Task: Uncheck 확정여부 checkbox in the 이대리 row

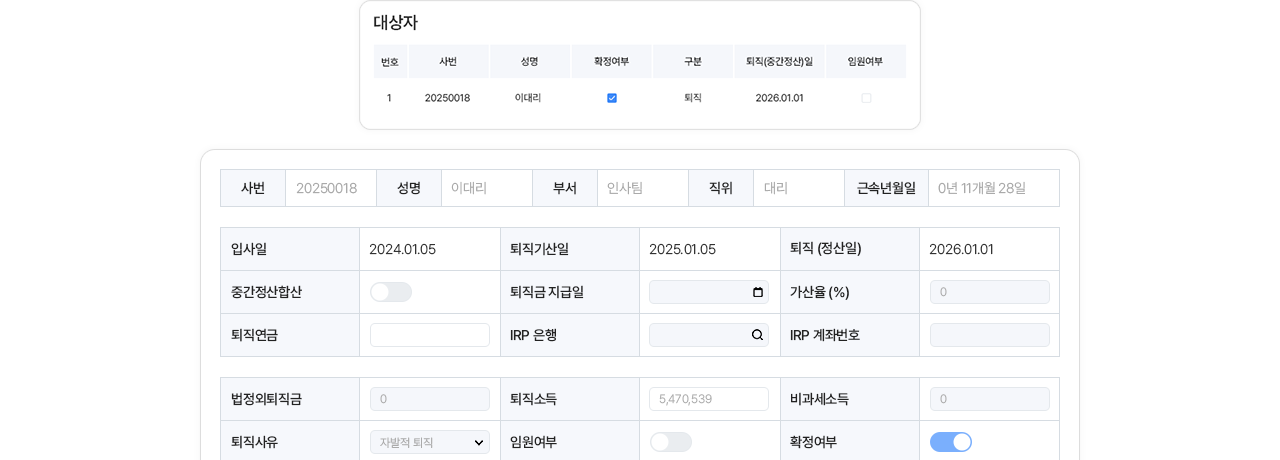Action: 612,98
